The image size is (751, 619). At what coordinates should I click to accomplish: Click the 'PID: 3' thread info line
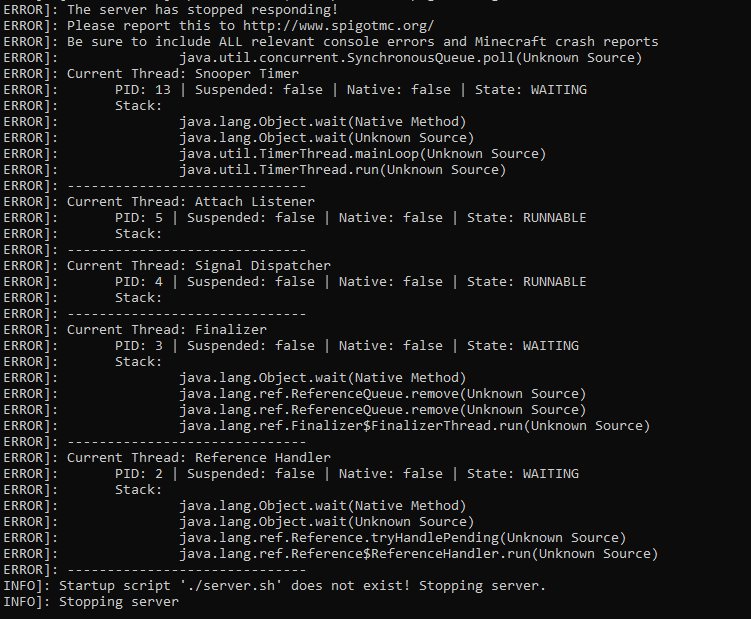coord(346,345)
